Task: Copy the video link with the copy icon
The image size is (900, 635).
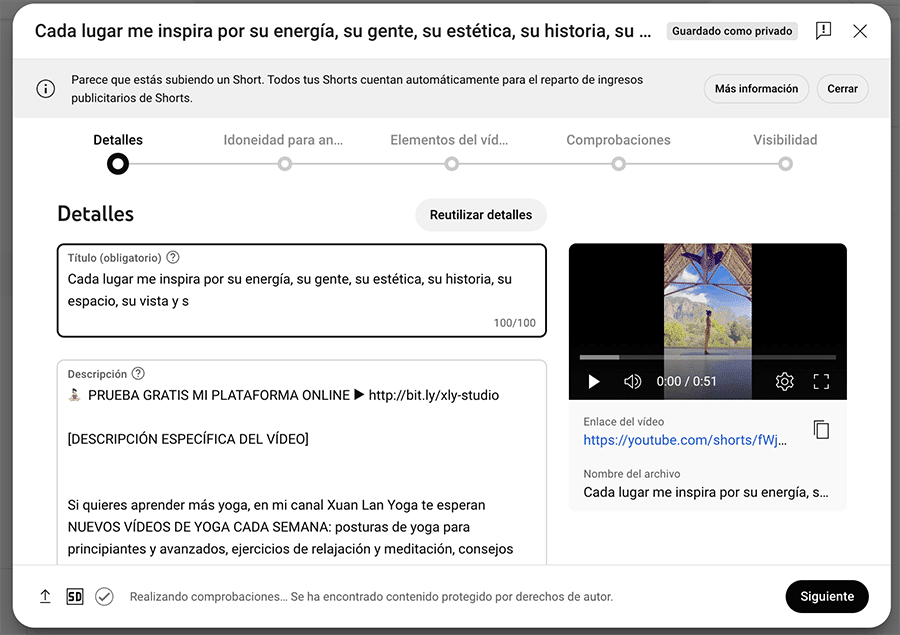Action: pos(821,429)
